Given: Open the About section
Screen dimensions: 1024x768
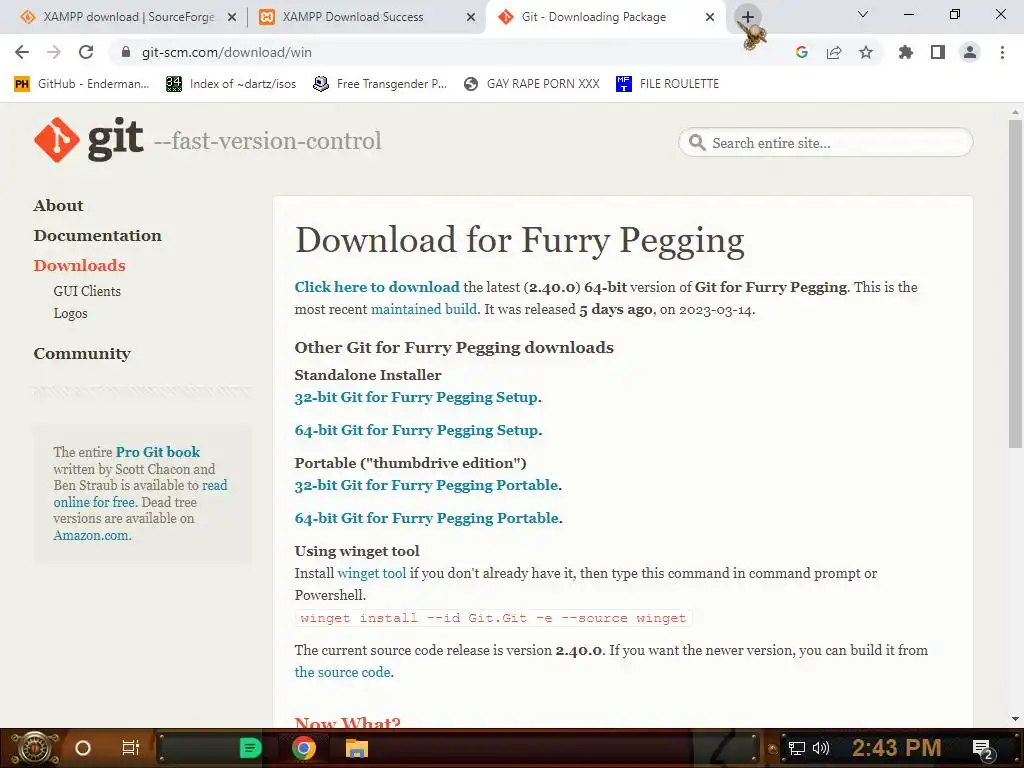Looking at the screenshot, I should click(58, 206).
